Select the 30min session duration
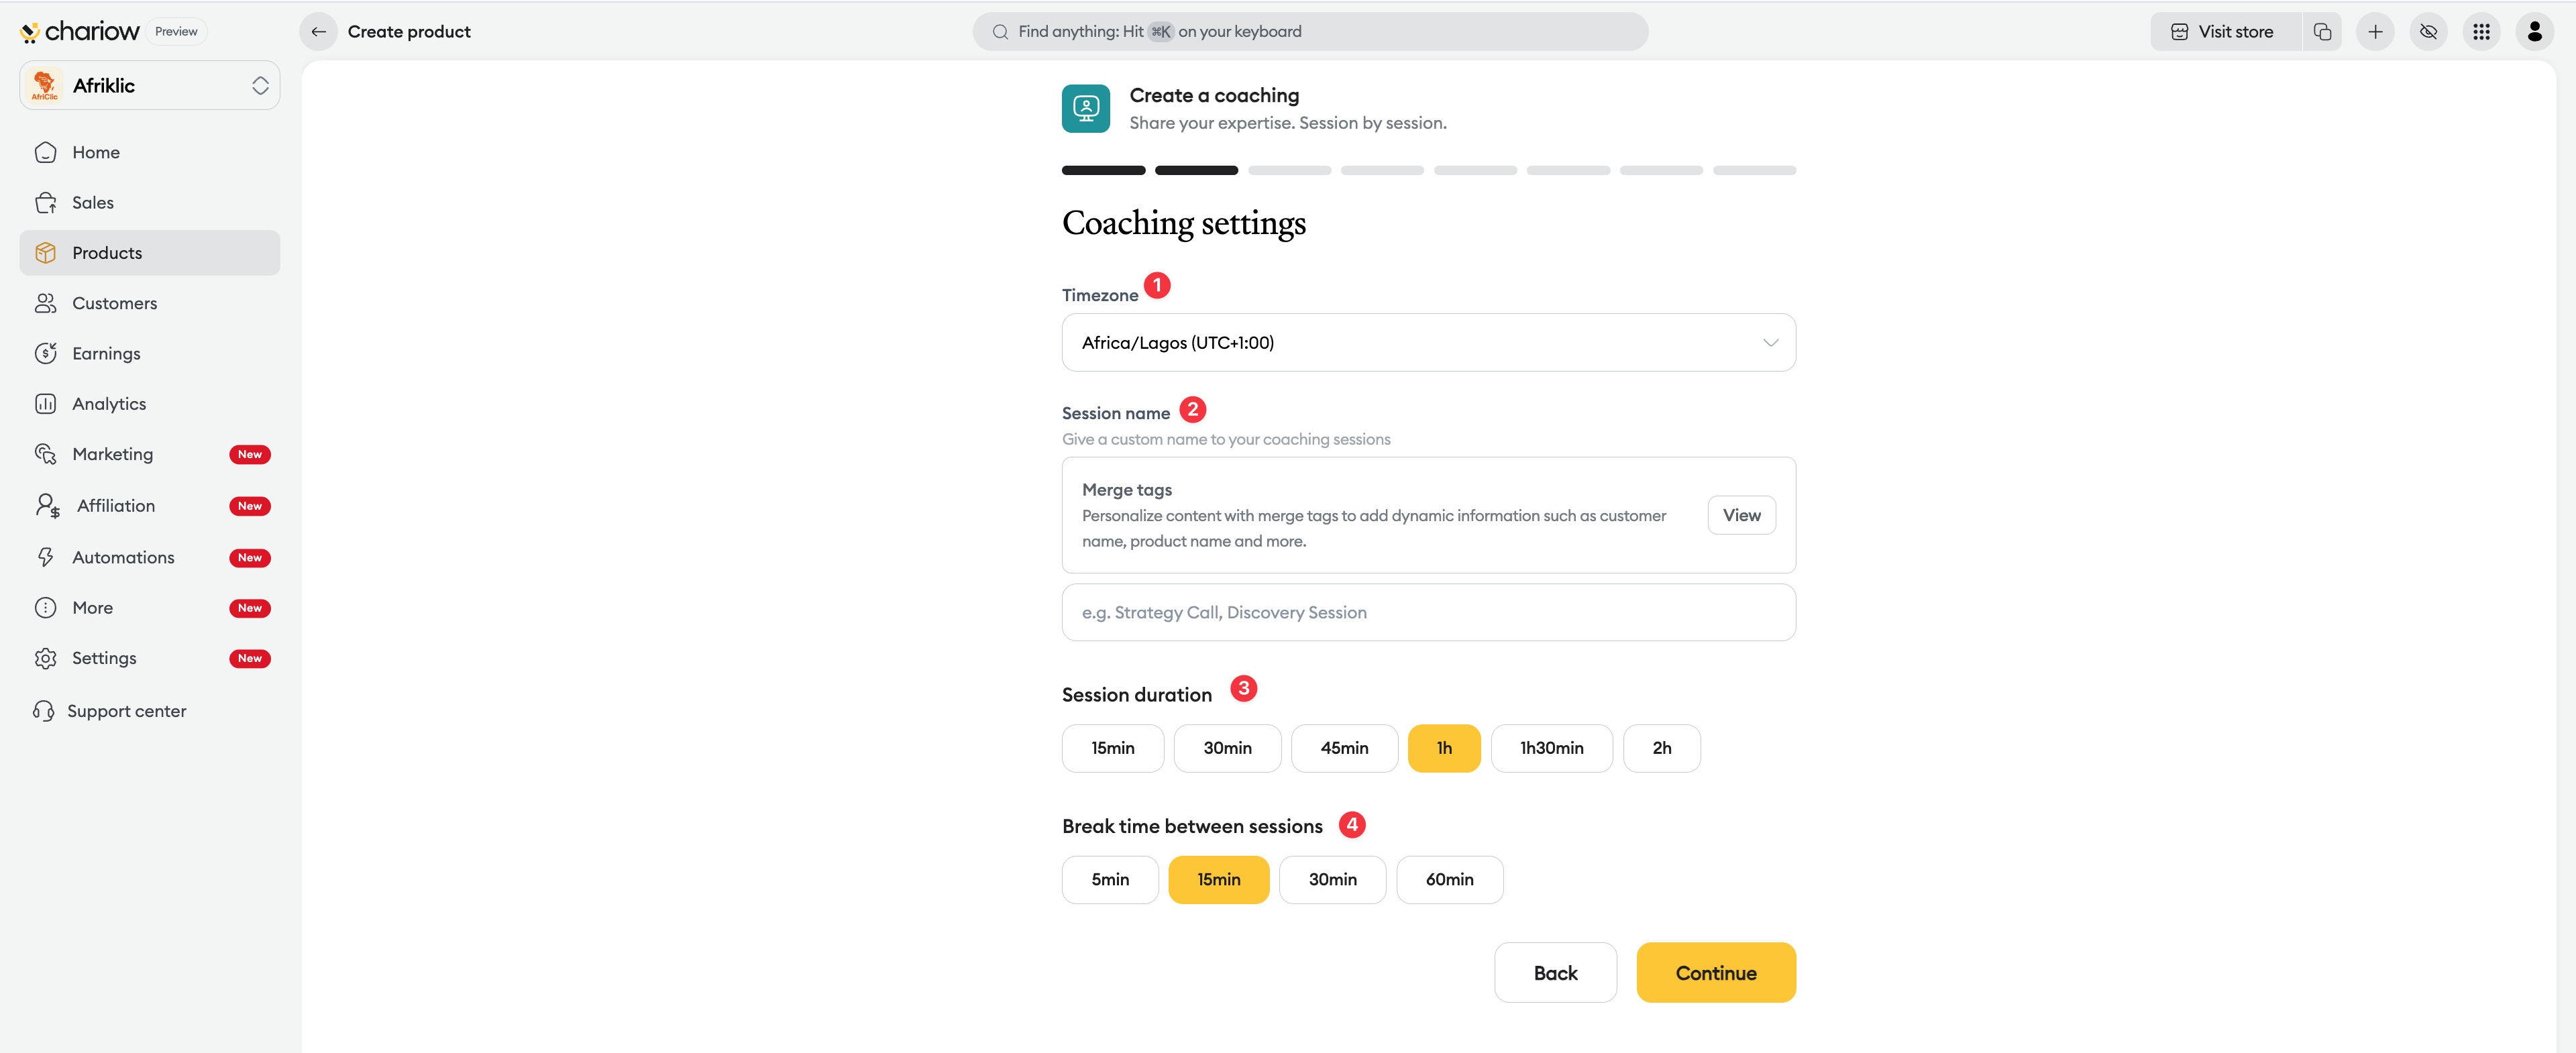The width and height of the screenshot is (2576, 1053). pos(1227,748)
